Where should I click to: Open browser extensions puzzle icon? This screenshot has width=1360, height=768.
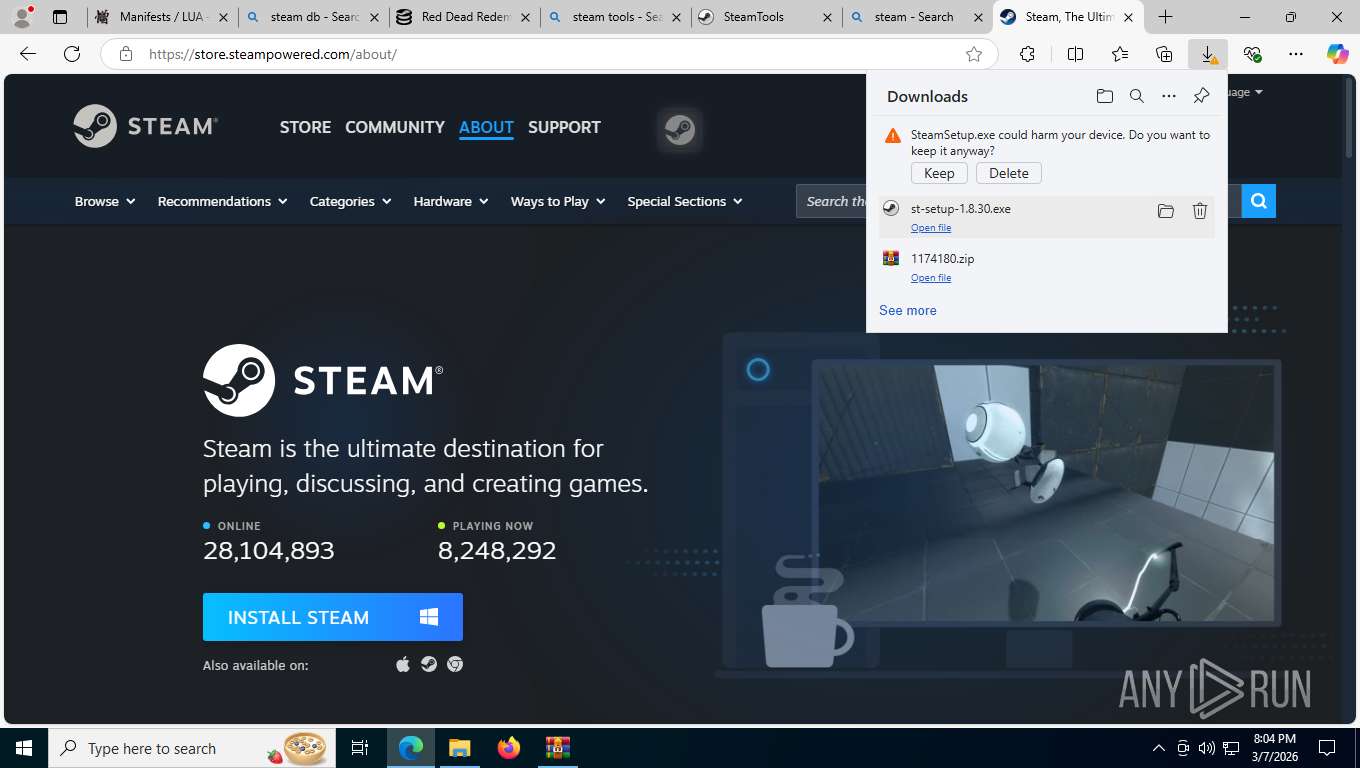tap(1027, 54)
